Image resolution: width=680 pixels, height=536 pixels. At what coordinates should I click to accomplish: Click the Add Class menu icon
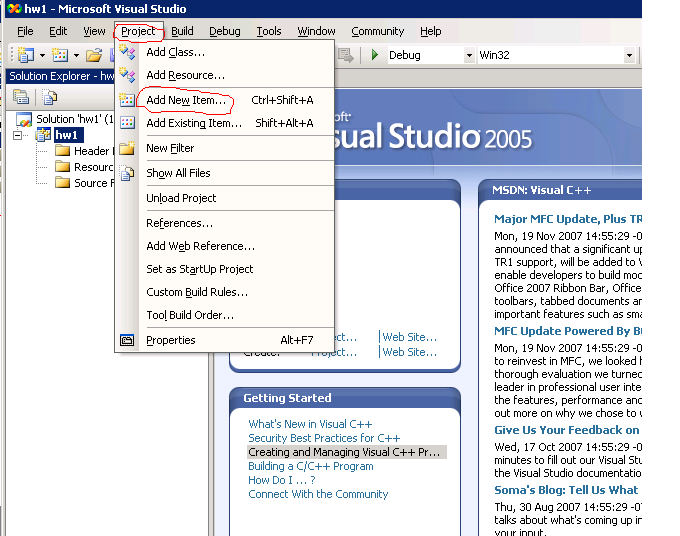(x=127, y=52)
